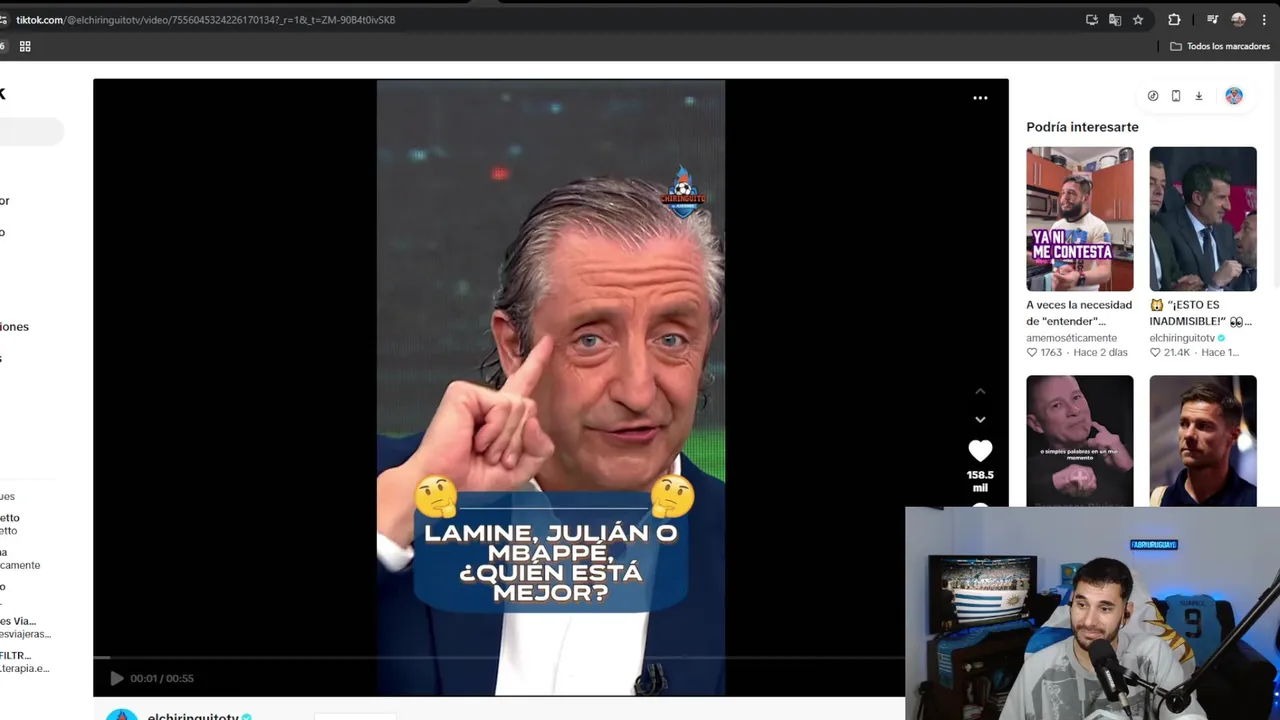1280x720 pixels.
Task: Click the install app icon in the address bar
Action: tap(1092, 20)
